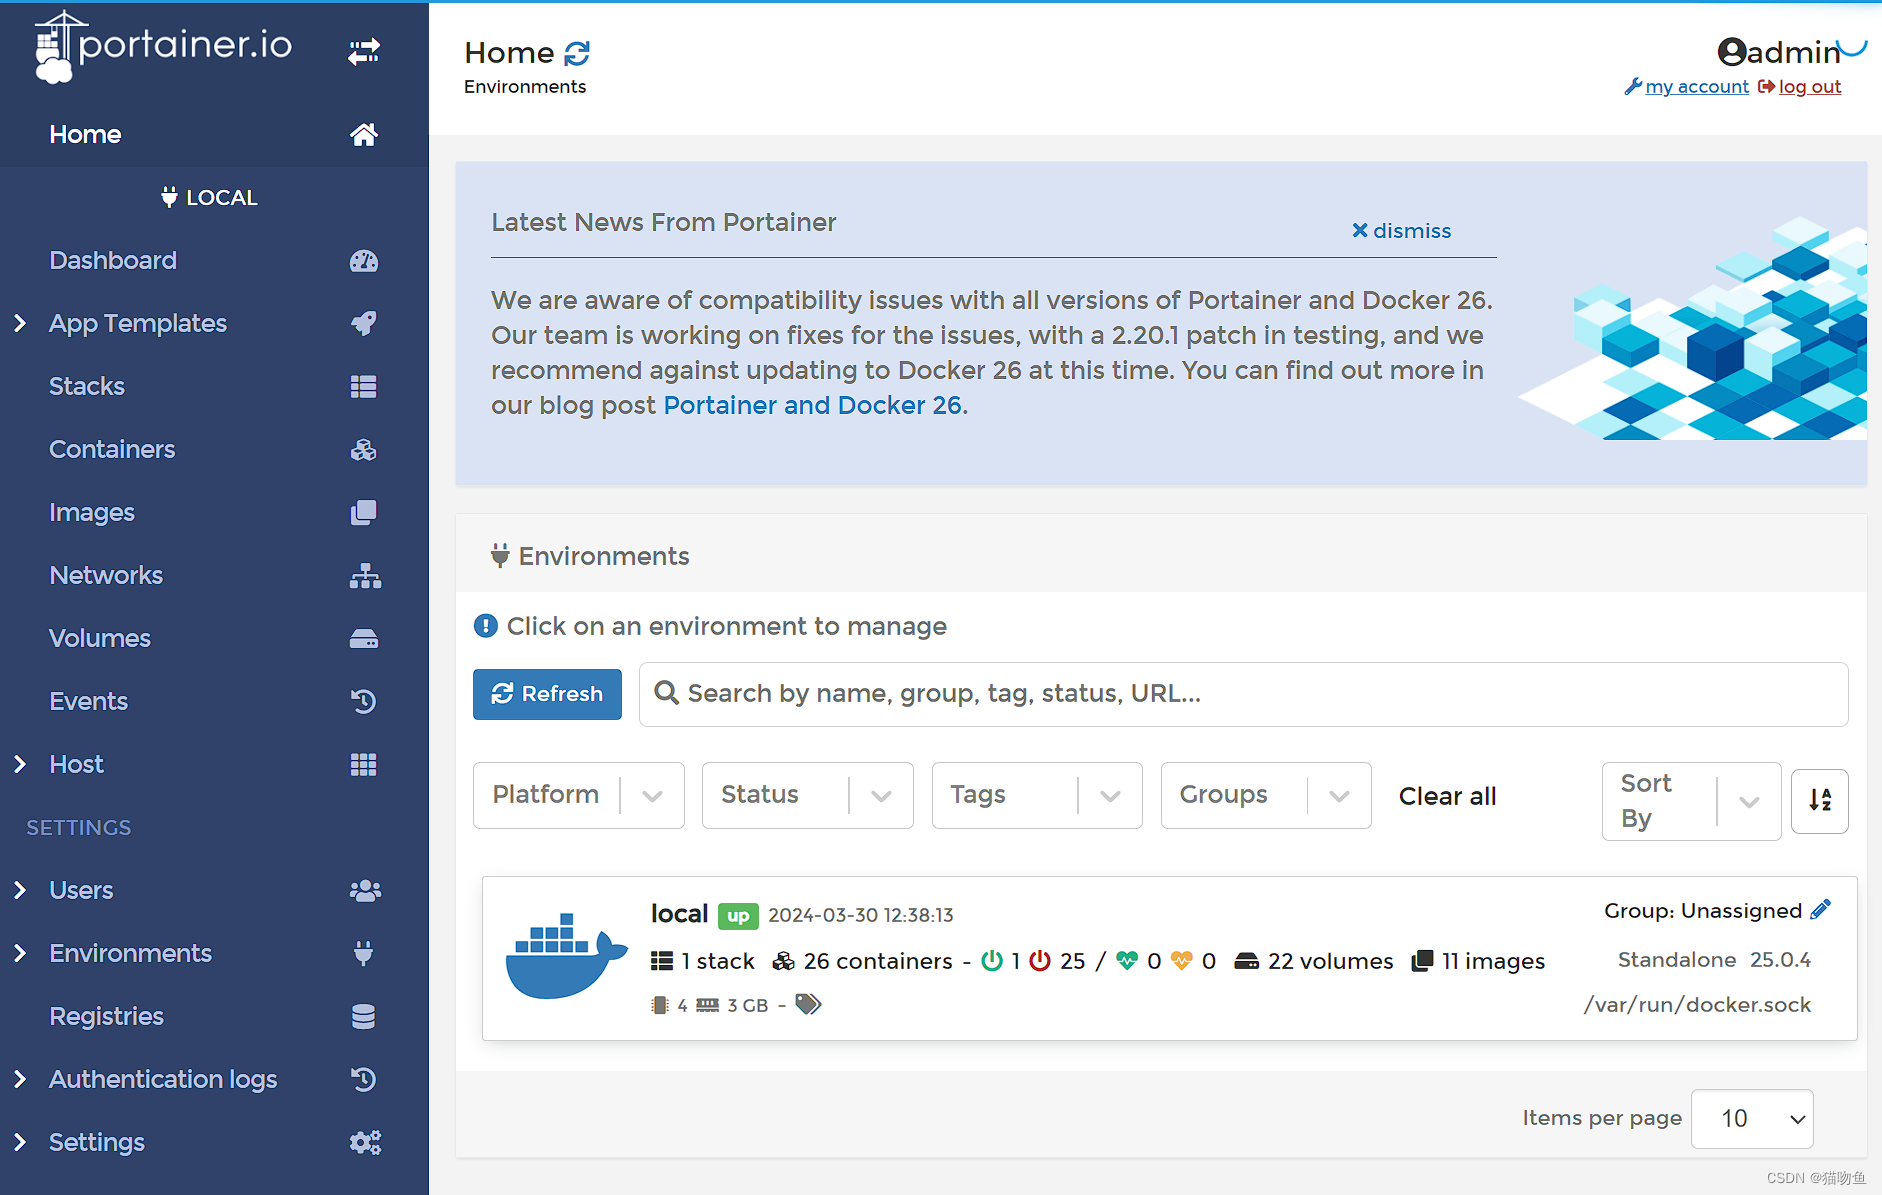Click the Host grid icon
Image resolution: width=1882 pixels, height=1195 pixels.
click(x=364, y=764)
